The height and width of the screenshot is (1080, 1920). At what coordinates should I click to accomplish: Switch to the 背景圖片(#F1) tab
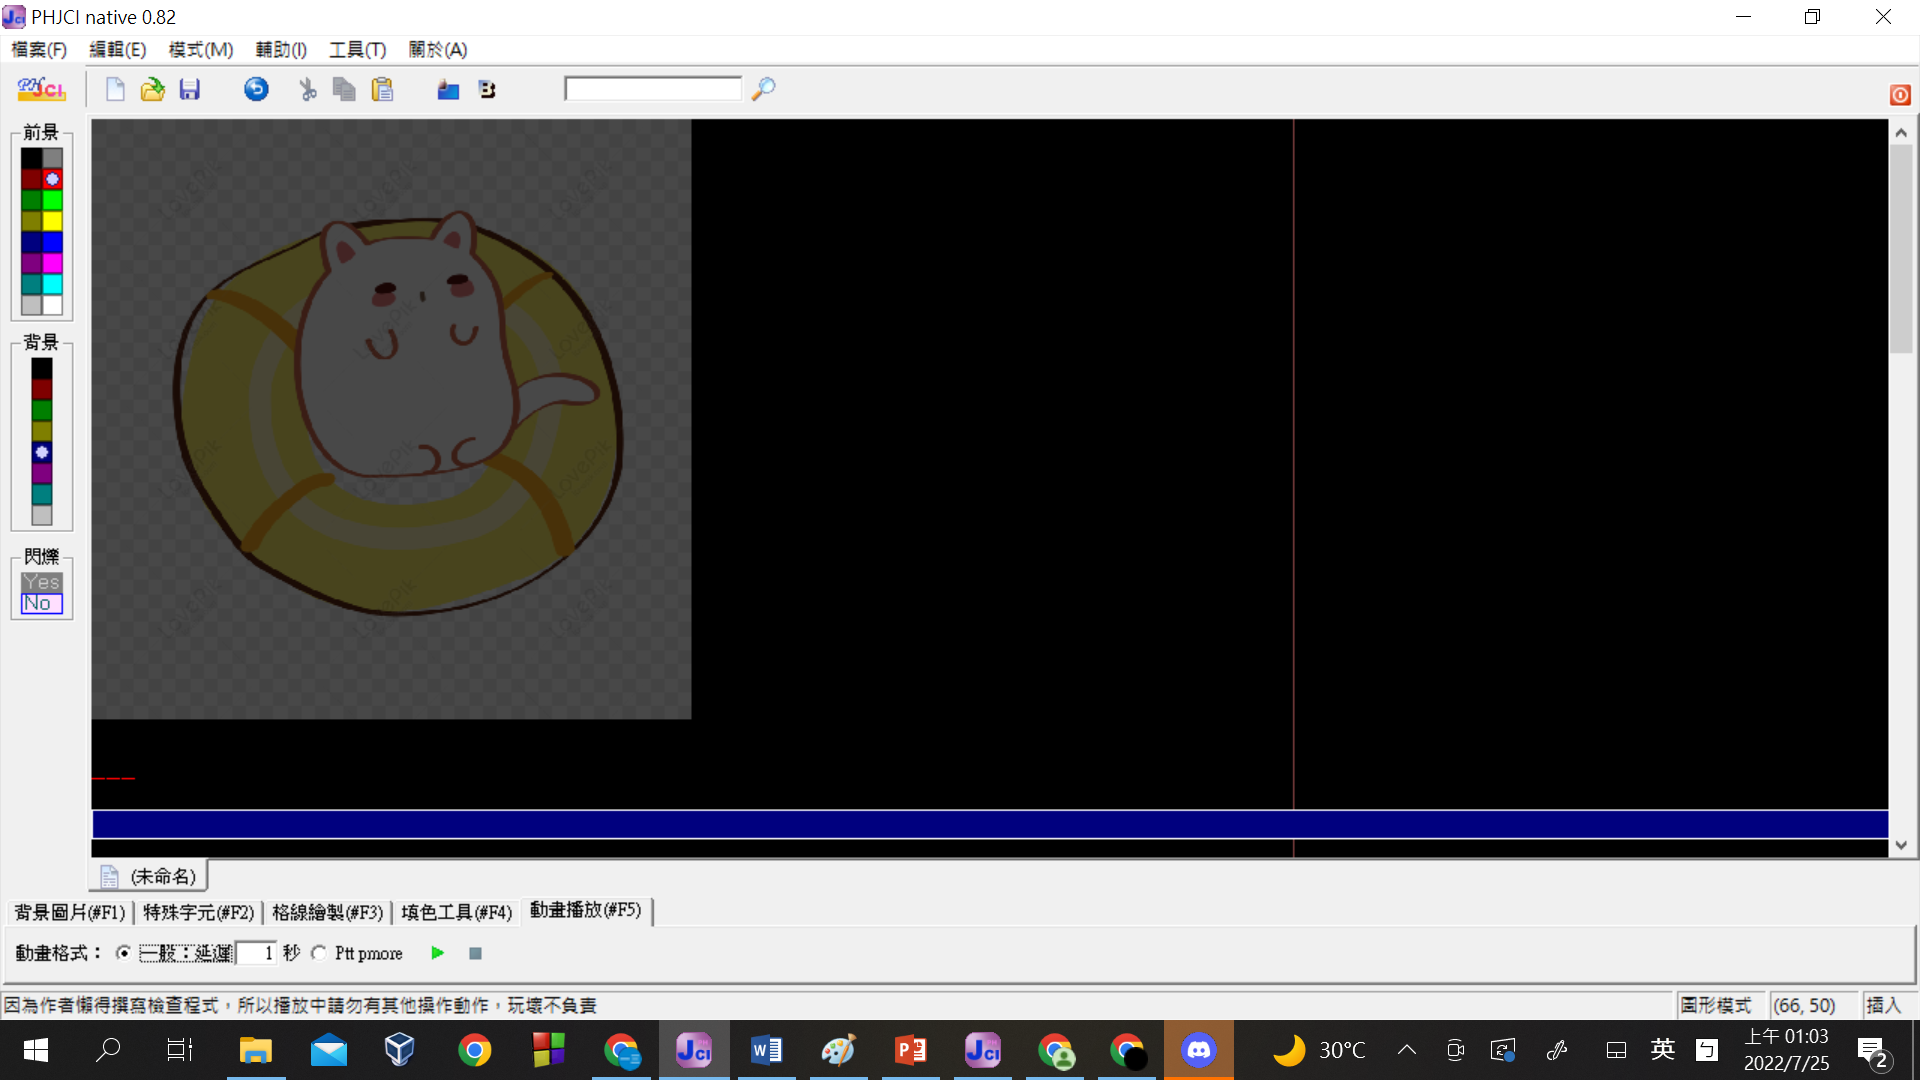pos(69,912)
